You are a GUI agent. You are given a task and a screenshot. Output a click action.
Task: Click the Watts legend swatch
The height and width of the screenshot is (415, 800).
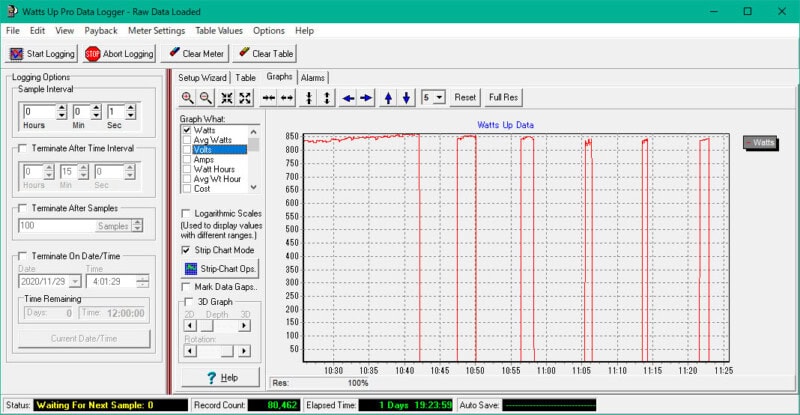coord(760,143)
